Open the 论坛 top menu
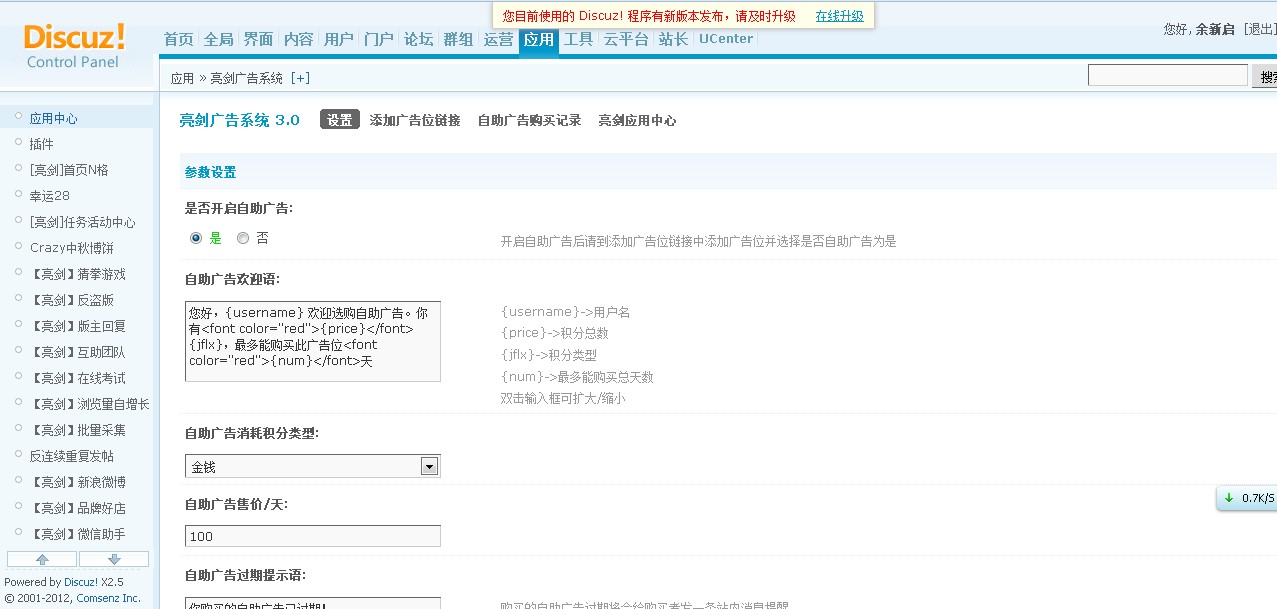The image size is (1277, 609). coord(419,39)
